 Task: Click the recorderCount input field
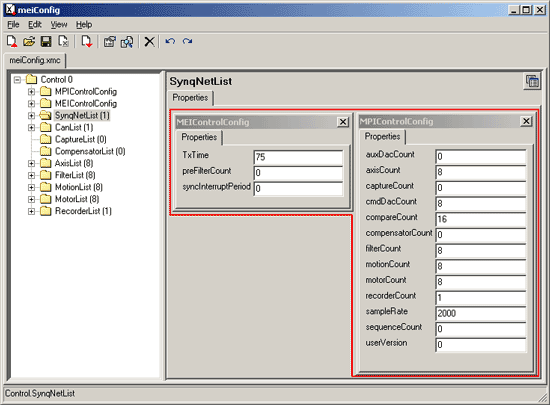click(x=481, y=298)
